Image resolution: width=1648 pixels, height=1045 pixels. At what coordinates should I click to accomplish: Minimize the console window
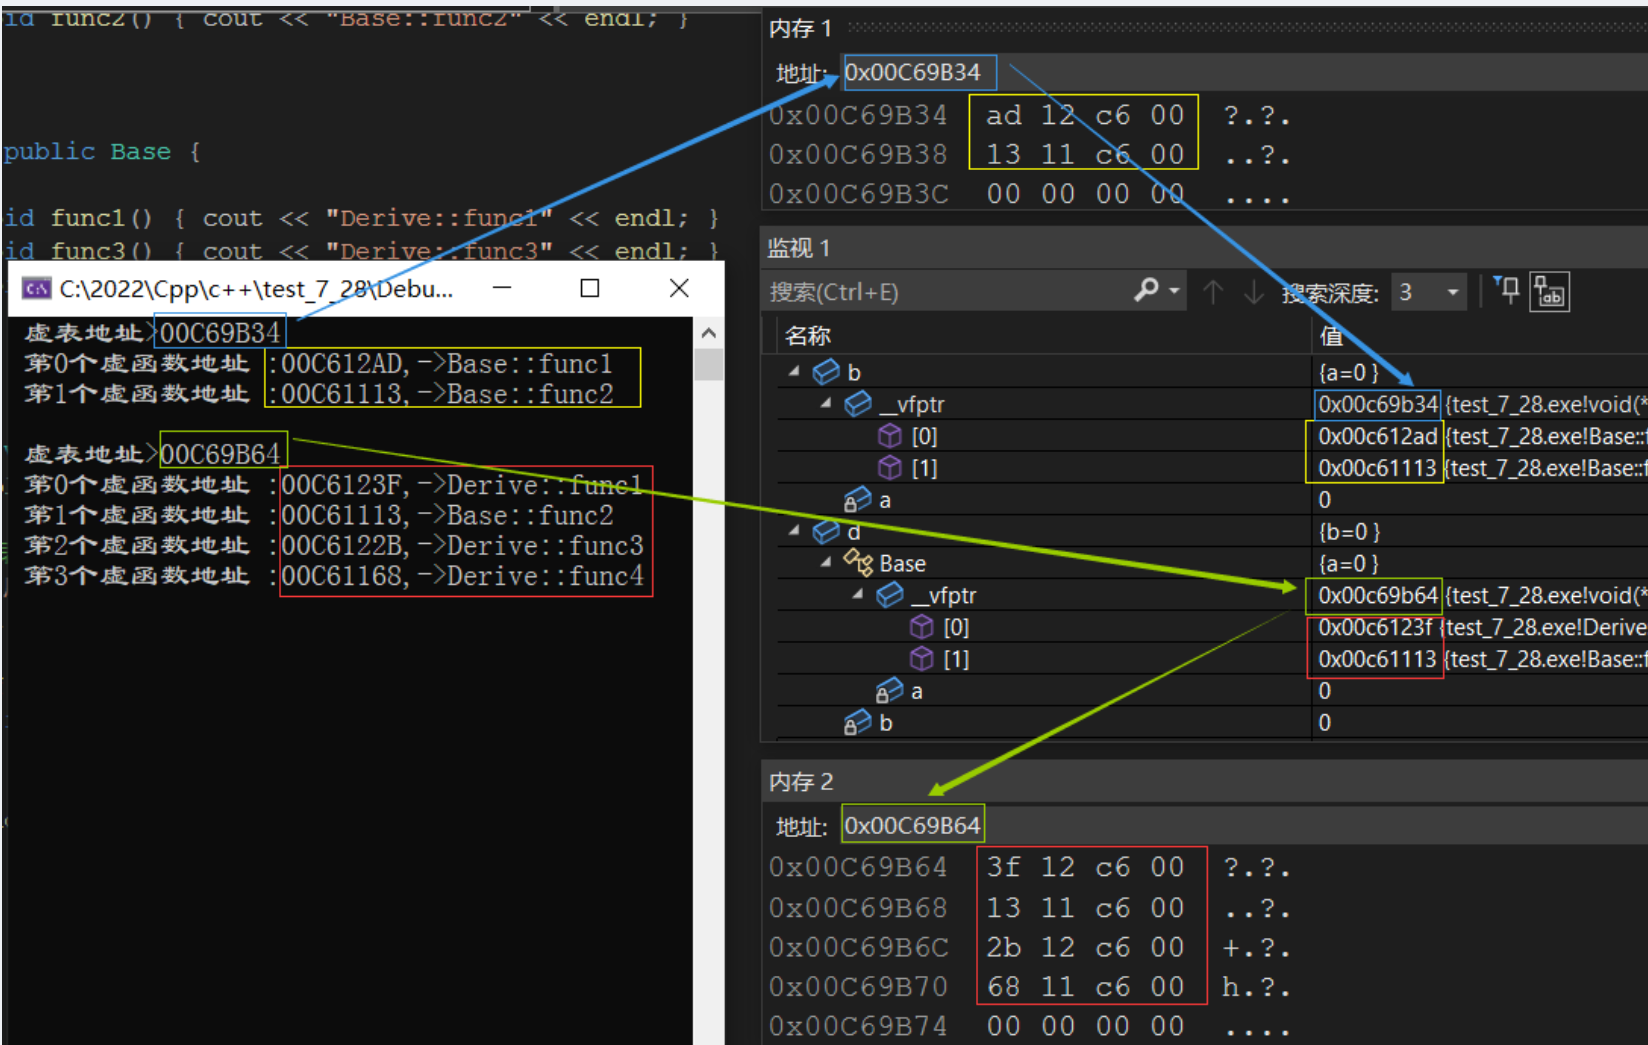(502, 288)
